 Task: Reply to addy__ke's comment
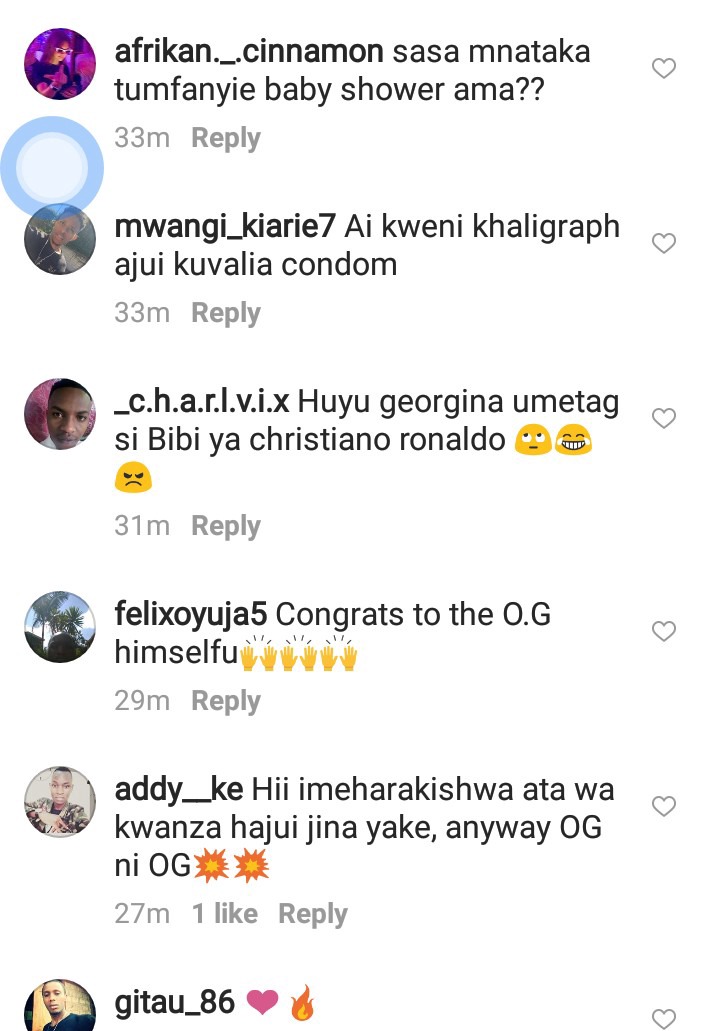point(312,914)
